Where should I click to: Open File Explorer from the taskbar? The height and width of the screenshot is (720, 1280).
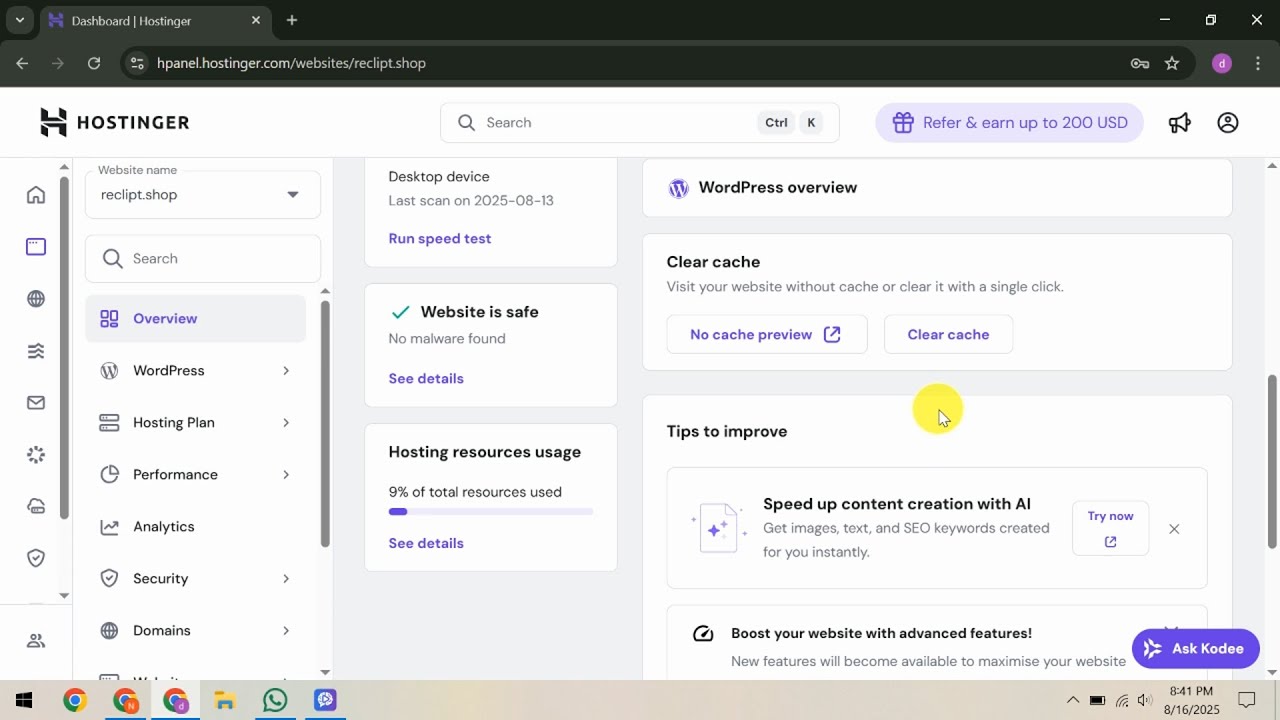225,700
